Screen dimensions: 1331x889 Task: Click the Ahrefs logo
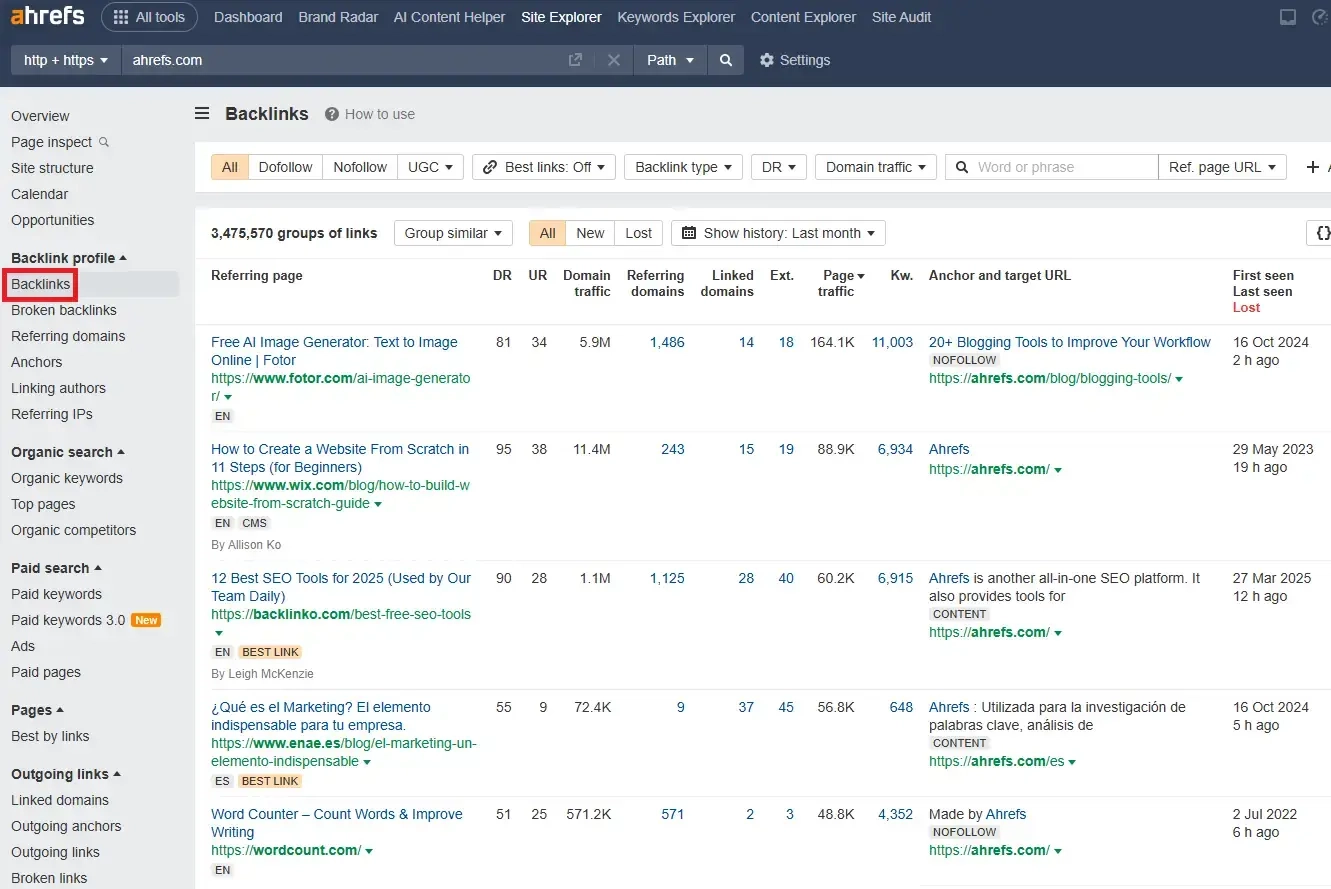pyautogui.click(x=48, y=17)
